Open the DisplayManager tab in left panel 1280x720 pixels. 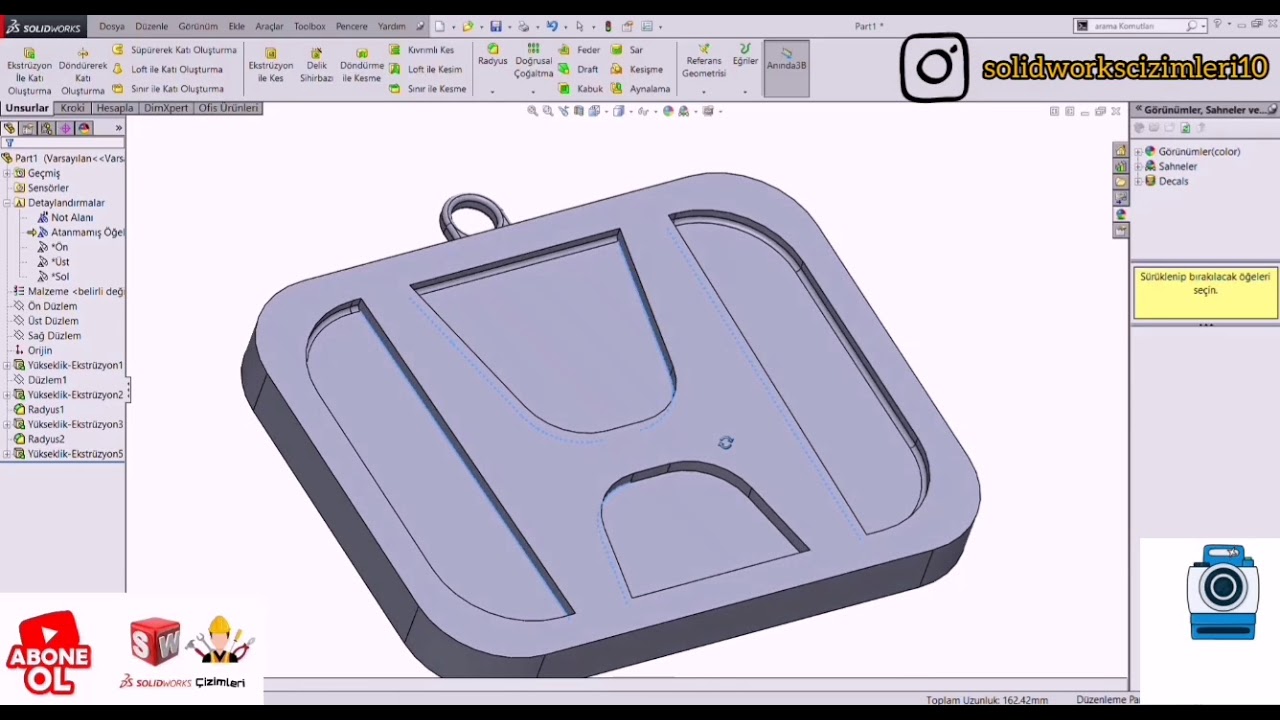[84, 128]
